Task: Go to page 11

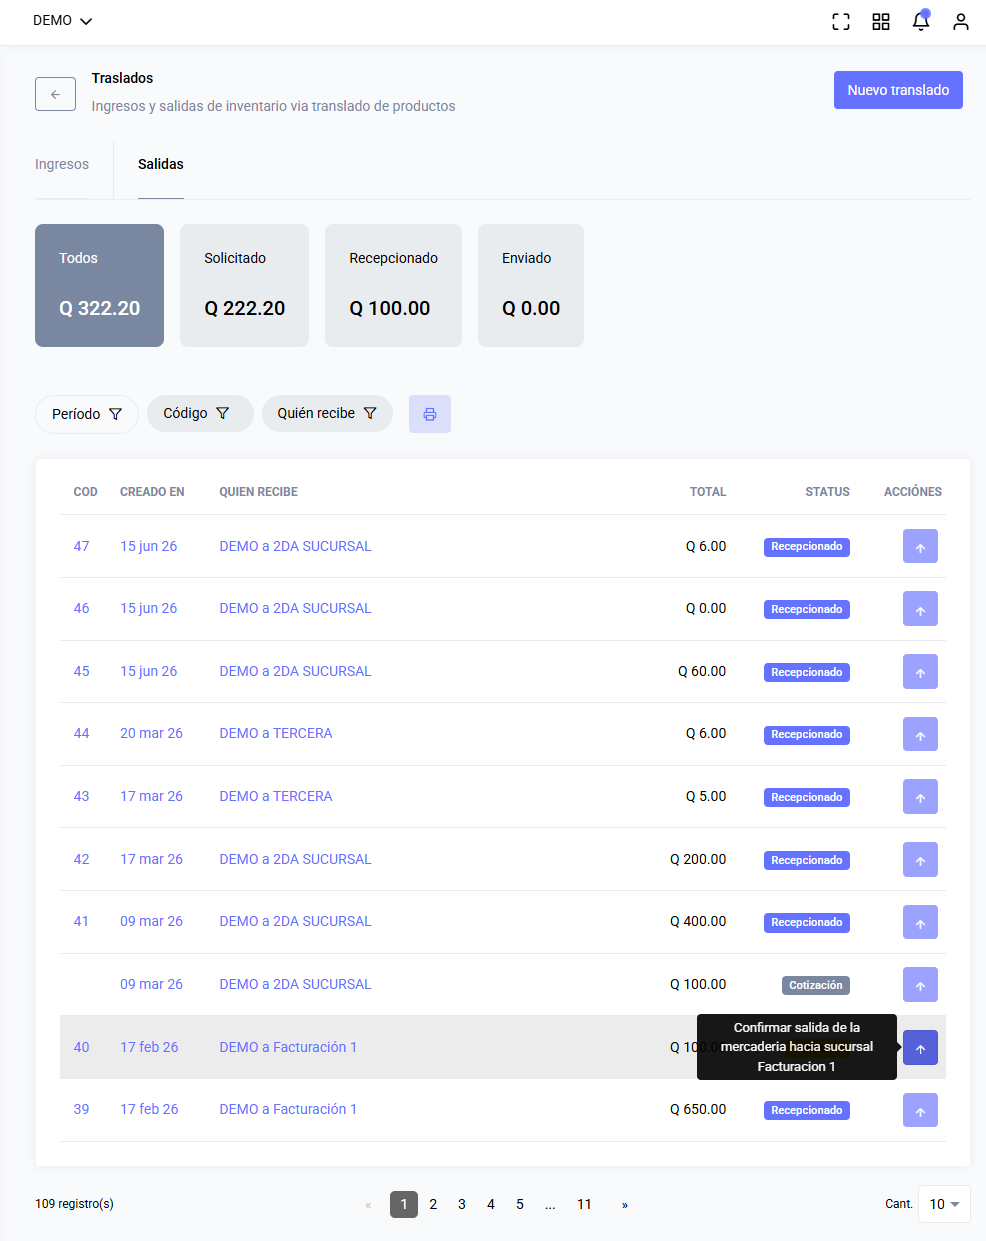Action: click(x=584, y=1204)
